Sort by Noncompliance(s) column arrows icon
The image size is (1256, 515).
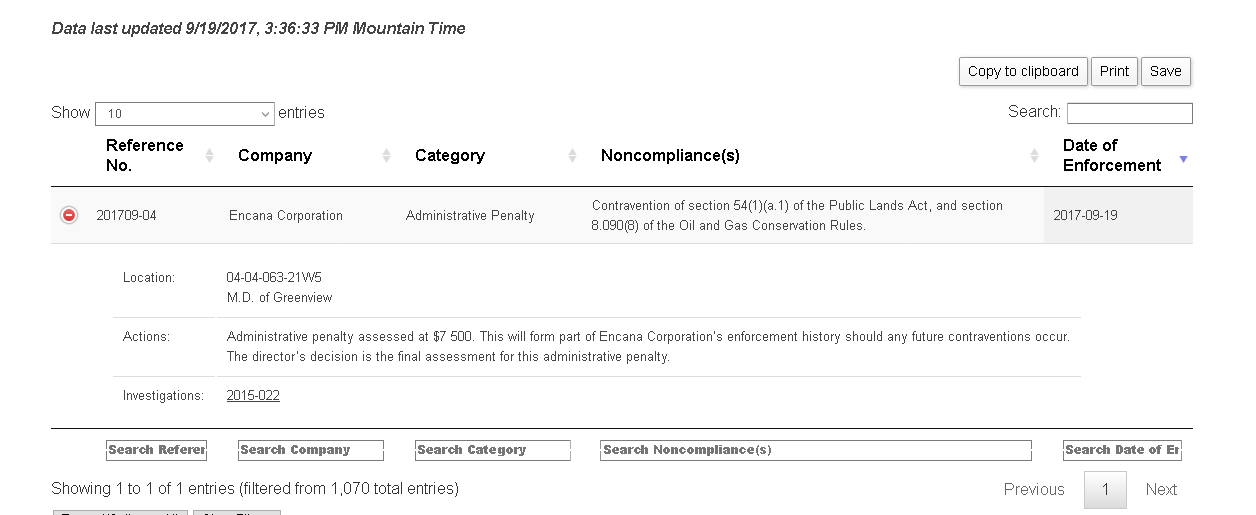[x=1035, y=156]
